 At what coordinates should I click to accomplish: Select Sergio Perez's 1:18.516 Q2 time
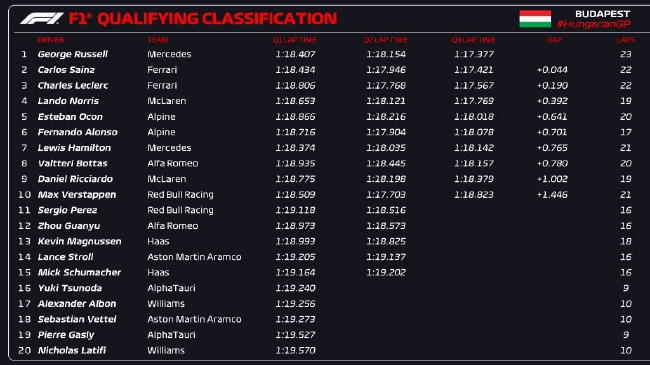386,210
